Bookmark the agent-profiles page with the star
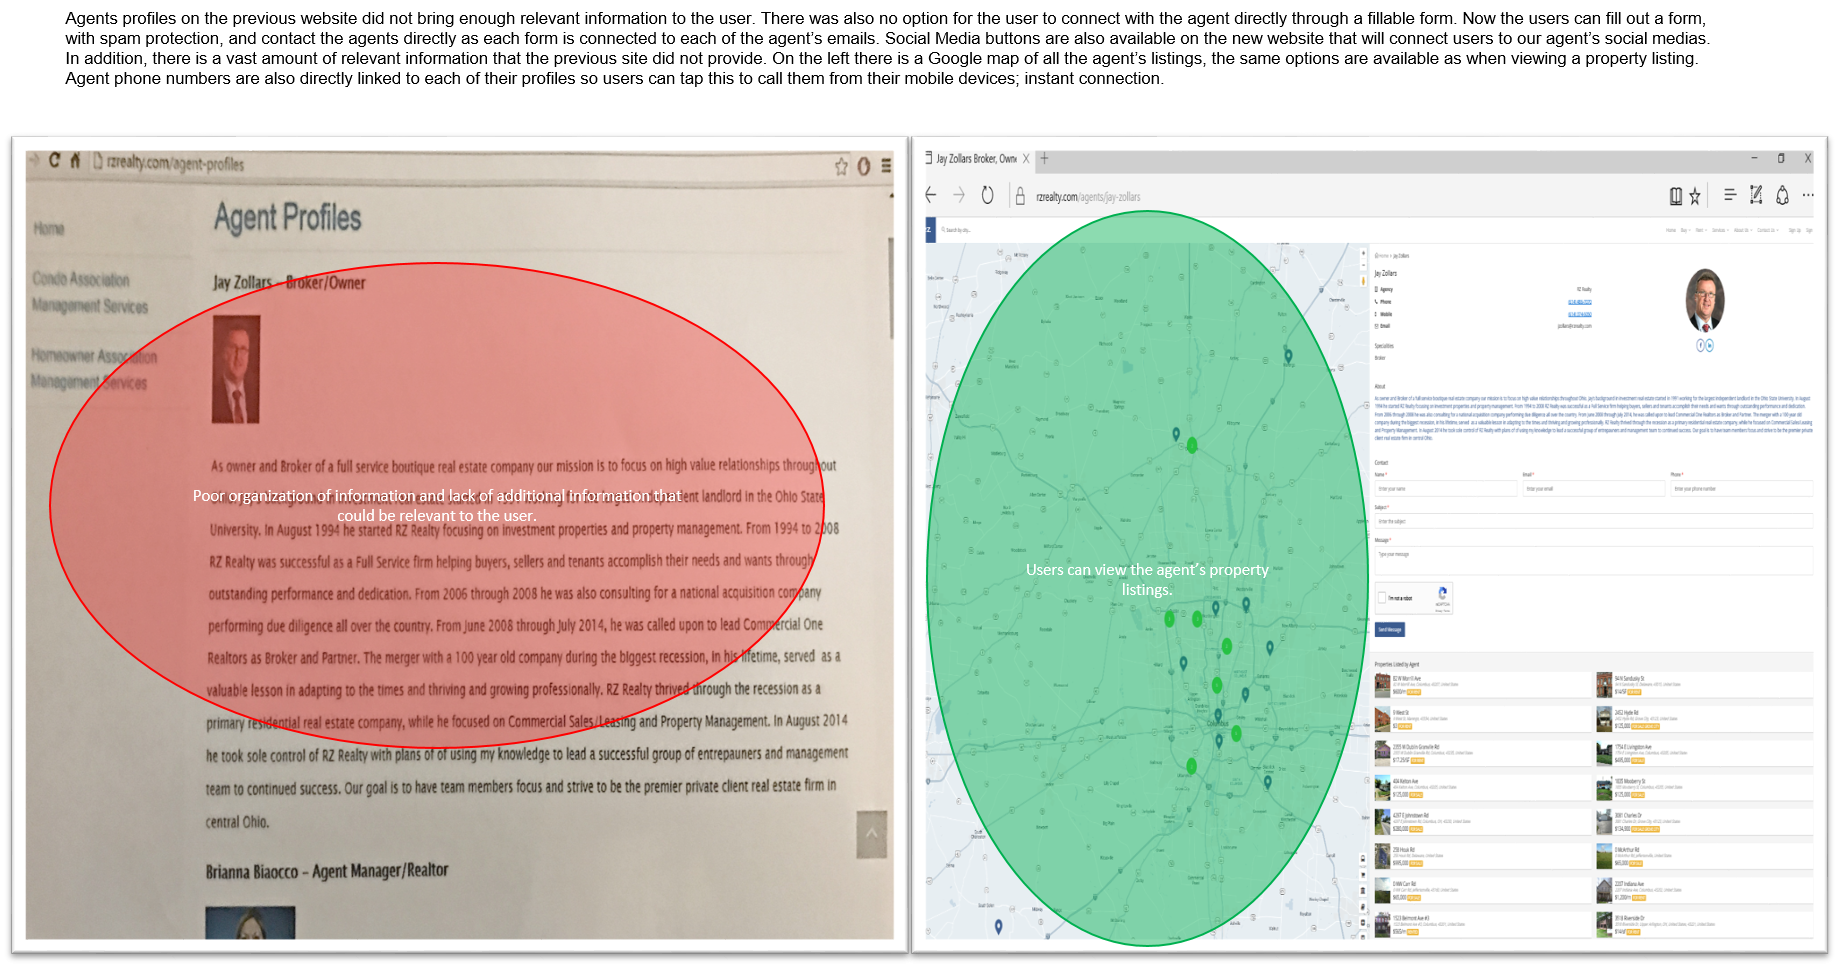 click(x=841, y=166)
